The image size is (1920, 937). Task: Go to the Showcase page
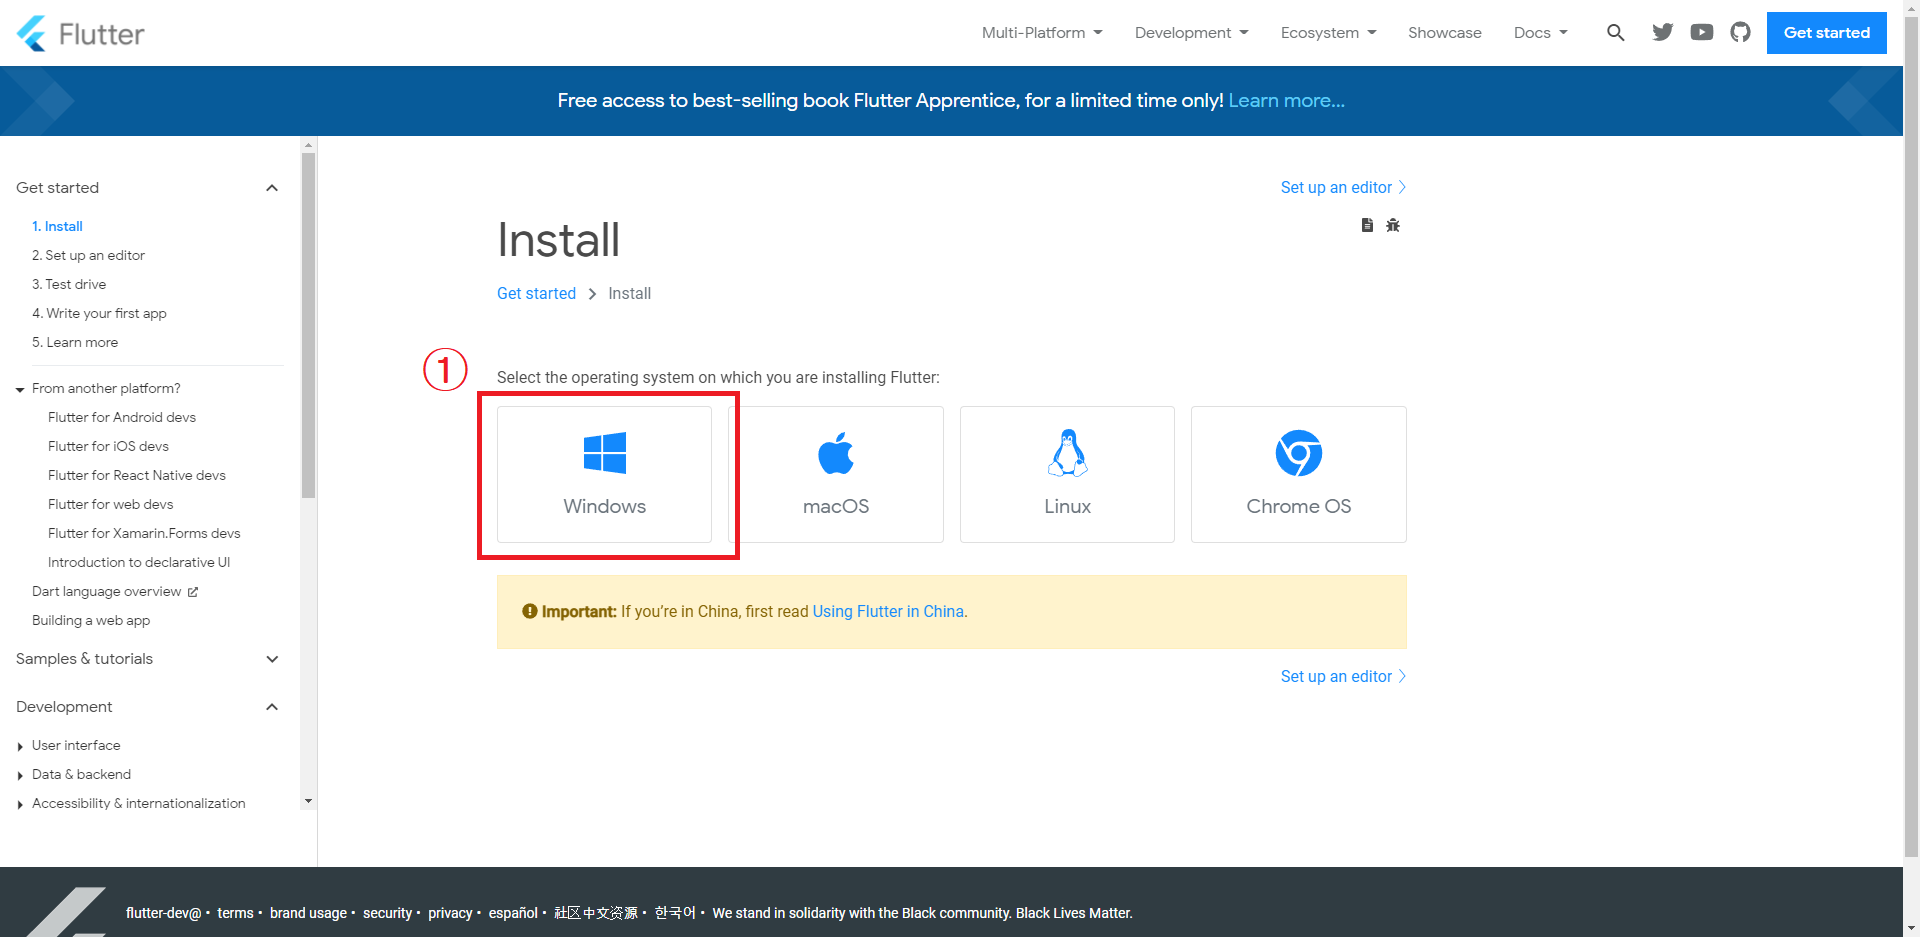coord(1444,33)
